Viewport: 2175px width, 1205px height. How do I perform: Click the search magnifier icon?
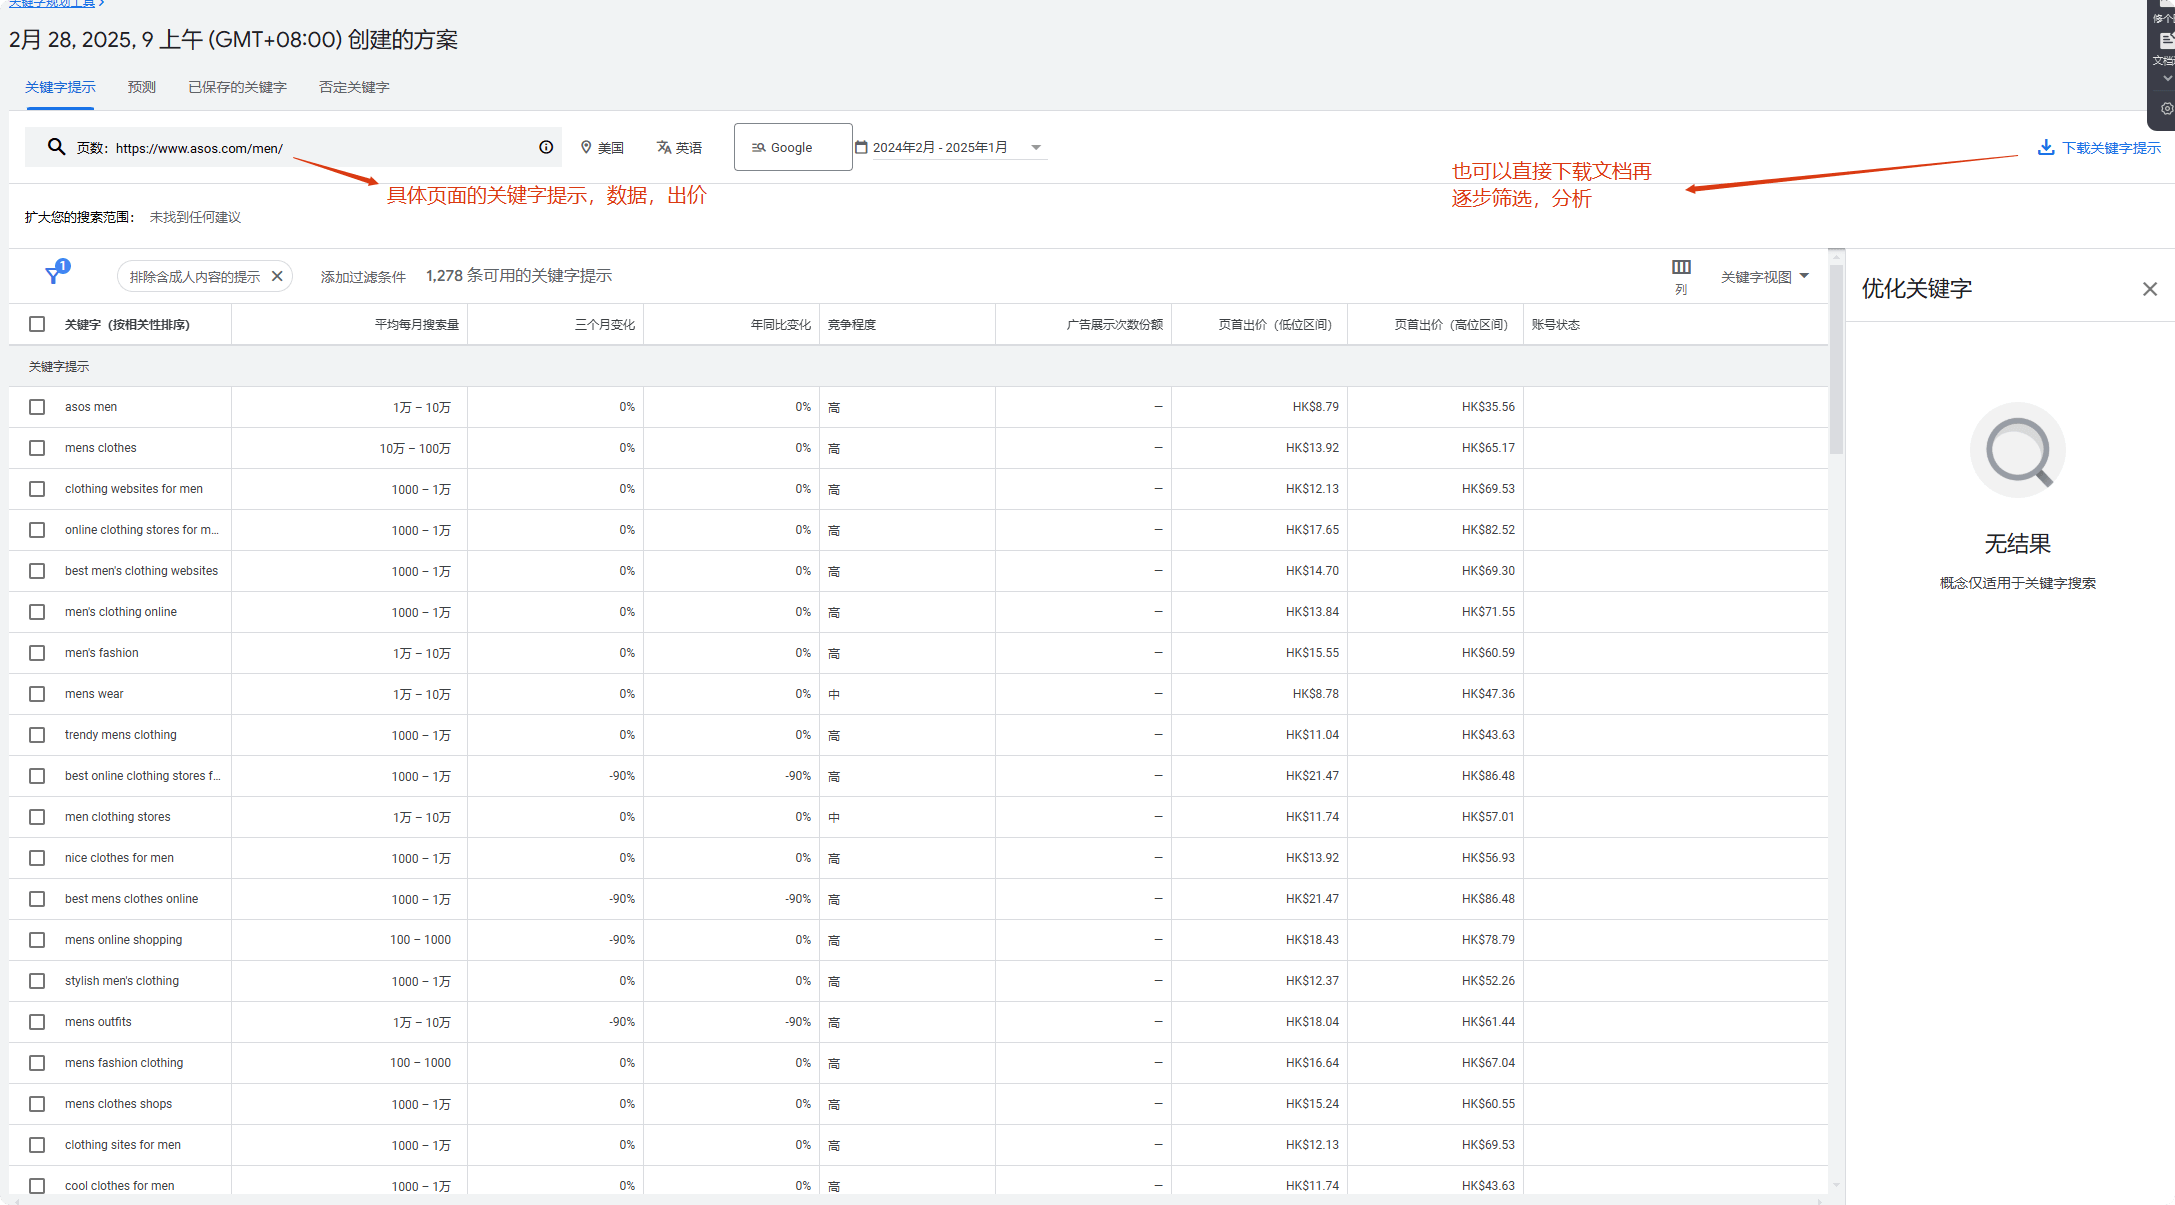pyautogui.click(x=57, y=147)
